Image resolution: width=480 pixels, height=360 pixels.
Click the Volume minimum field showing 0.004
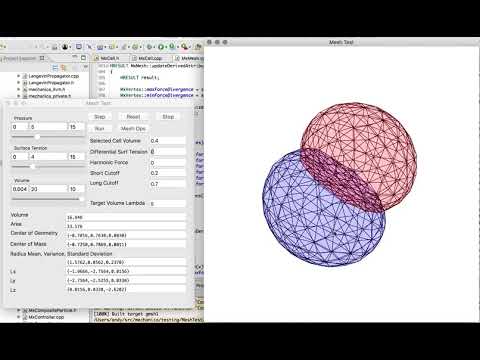(20, 189)
